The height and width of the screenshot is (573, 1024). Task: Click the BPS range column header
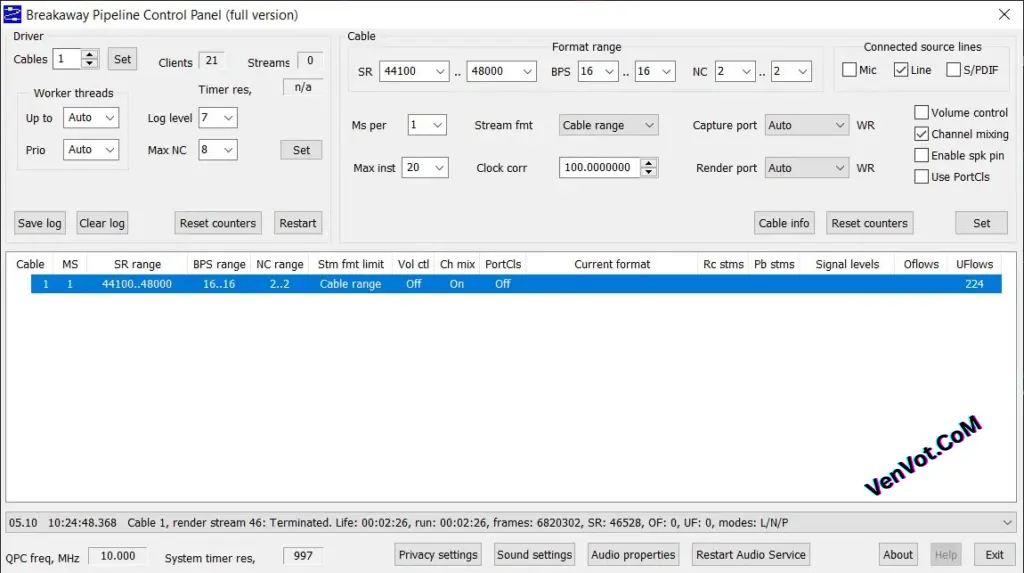219,264
